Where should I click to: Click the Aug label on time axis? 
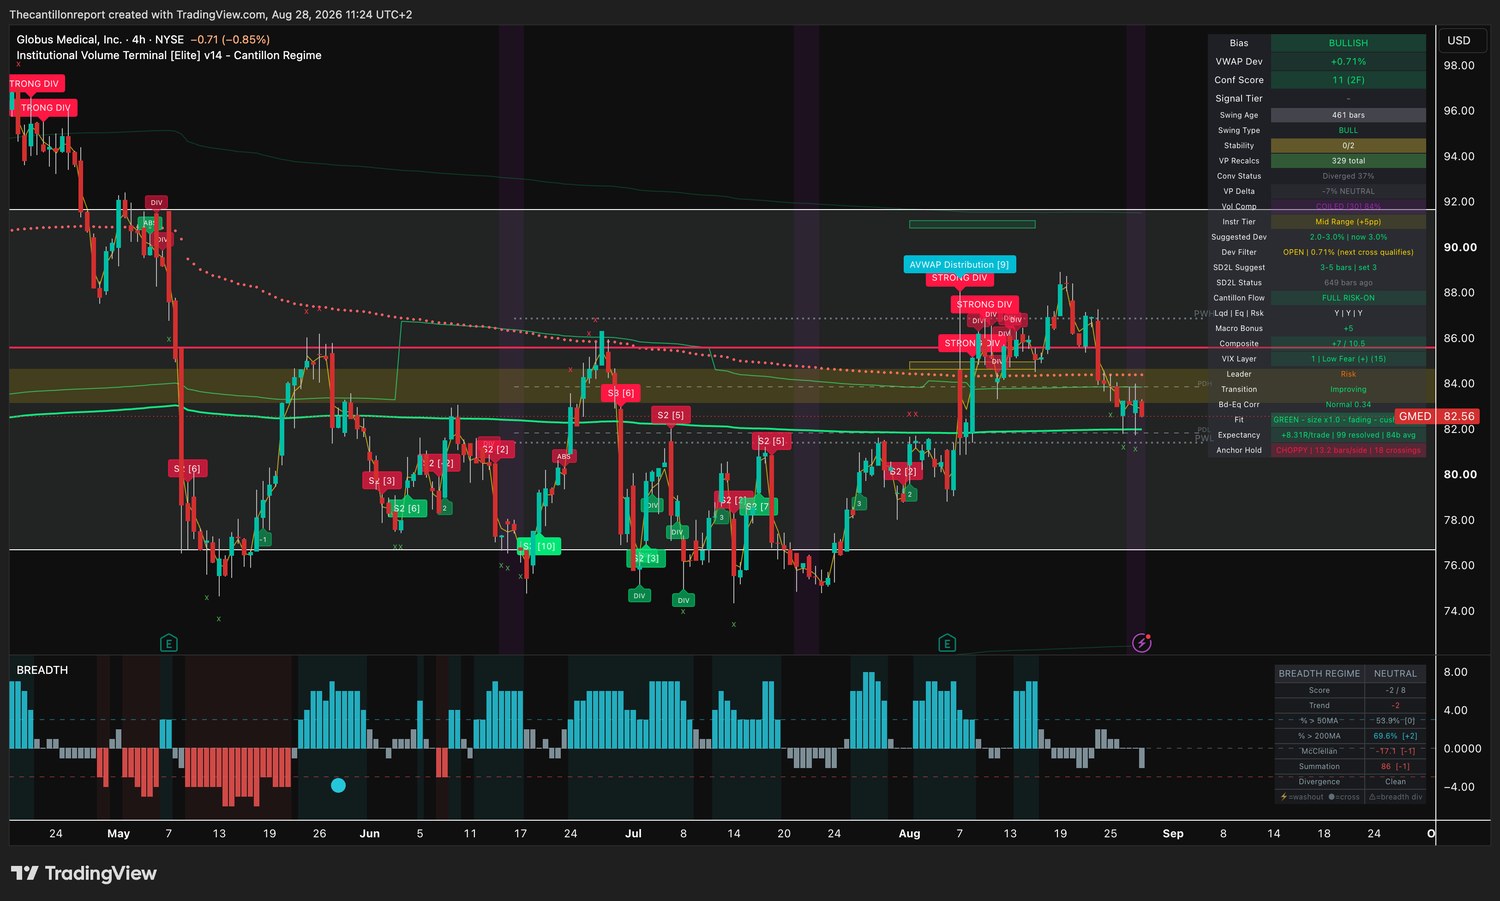(909, 834)
